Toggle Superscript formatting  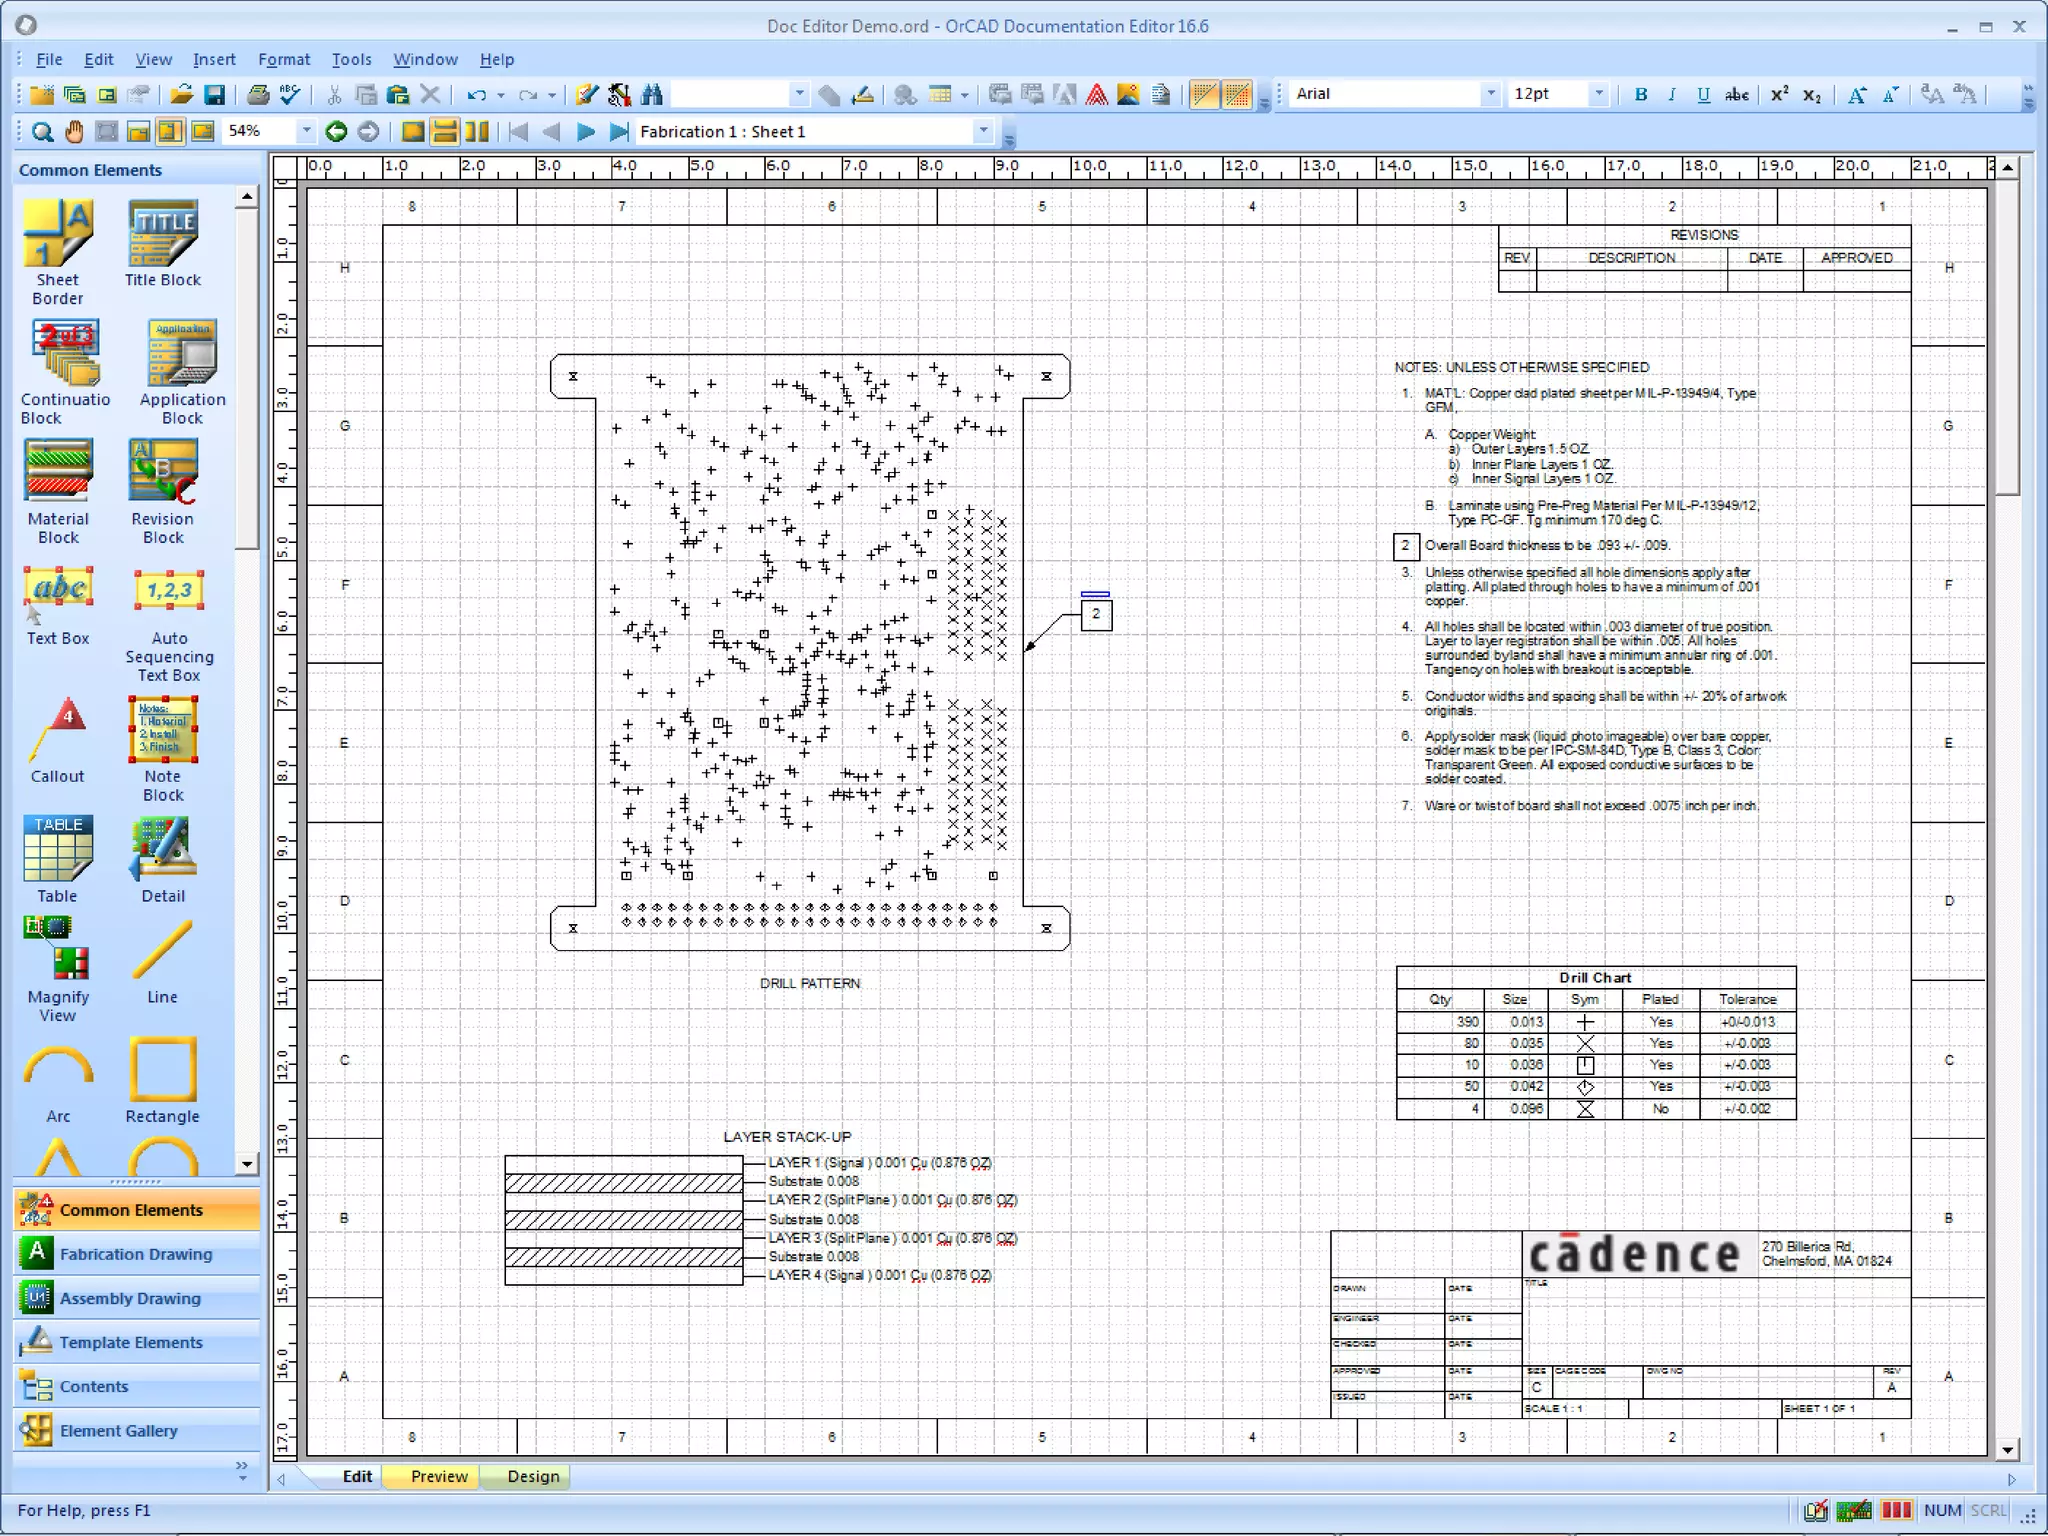pos(1779,94)
